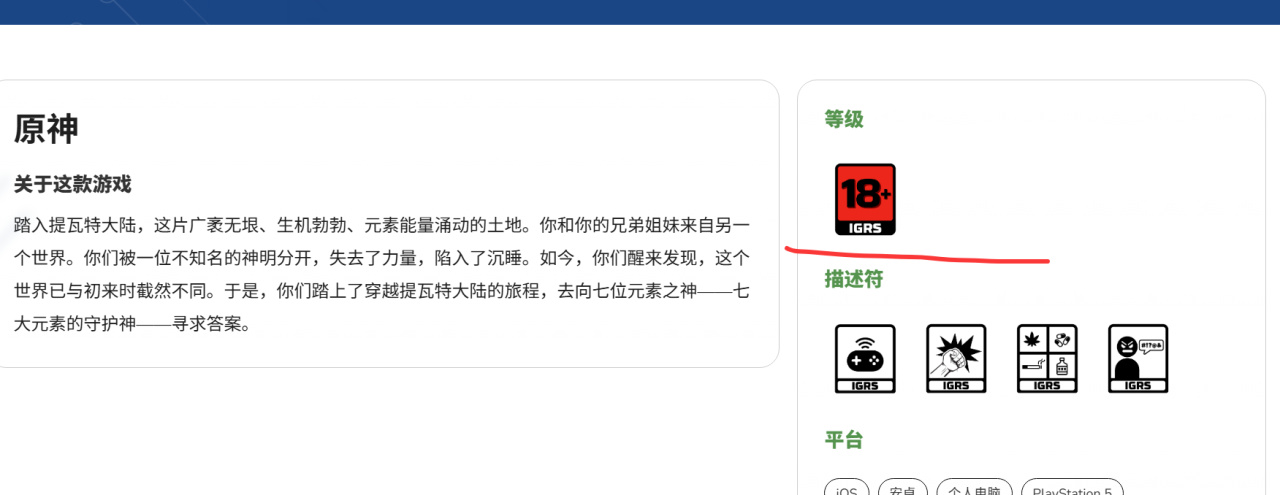This screenshot has height=495, width=1280.
Task: Choose the 个人电脑 platform tag
Action: tap(974, 488)
